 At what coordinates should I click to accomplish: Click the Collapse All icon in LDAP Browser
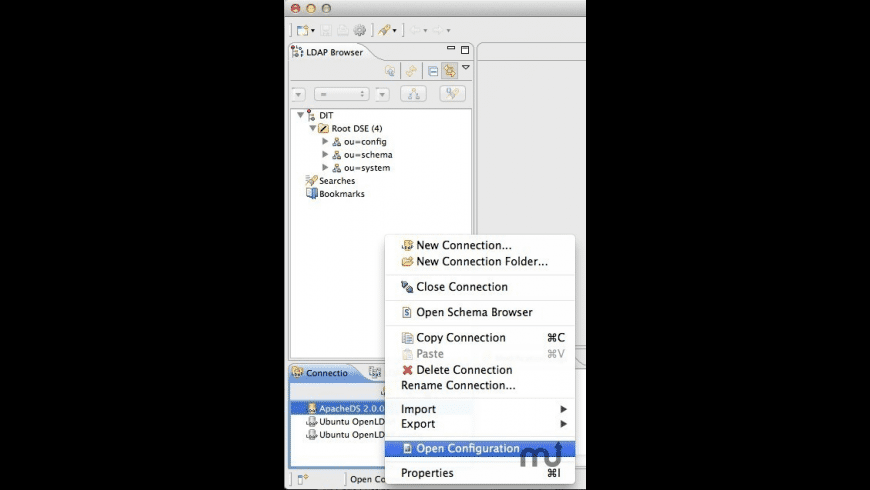[x=433, y=71]
